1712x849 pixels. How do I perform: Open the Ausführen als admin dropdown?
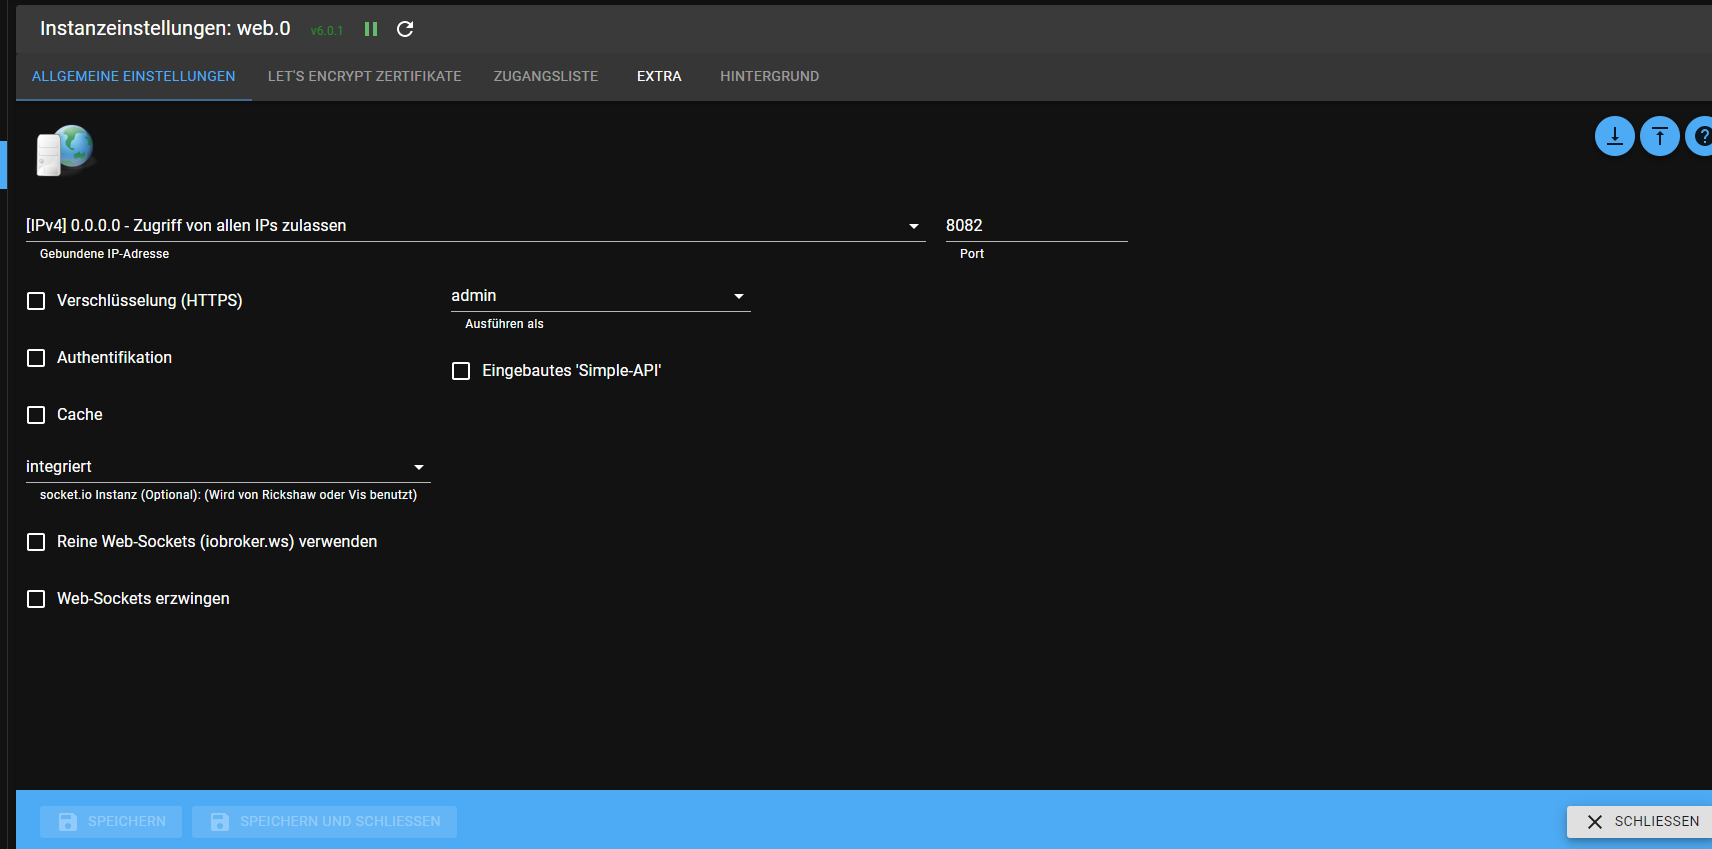pos(600,296)
